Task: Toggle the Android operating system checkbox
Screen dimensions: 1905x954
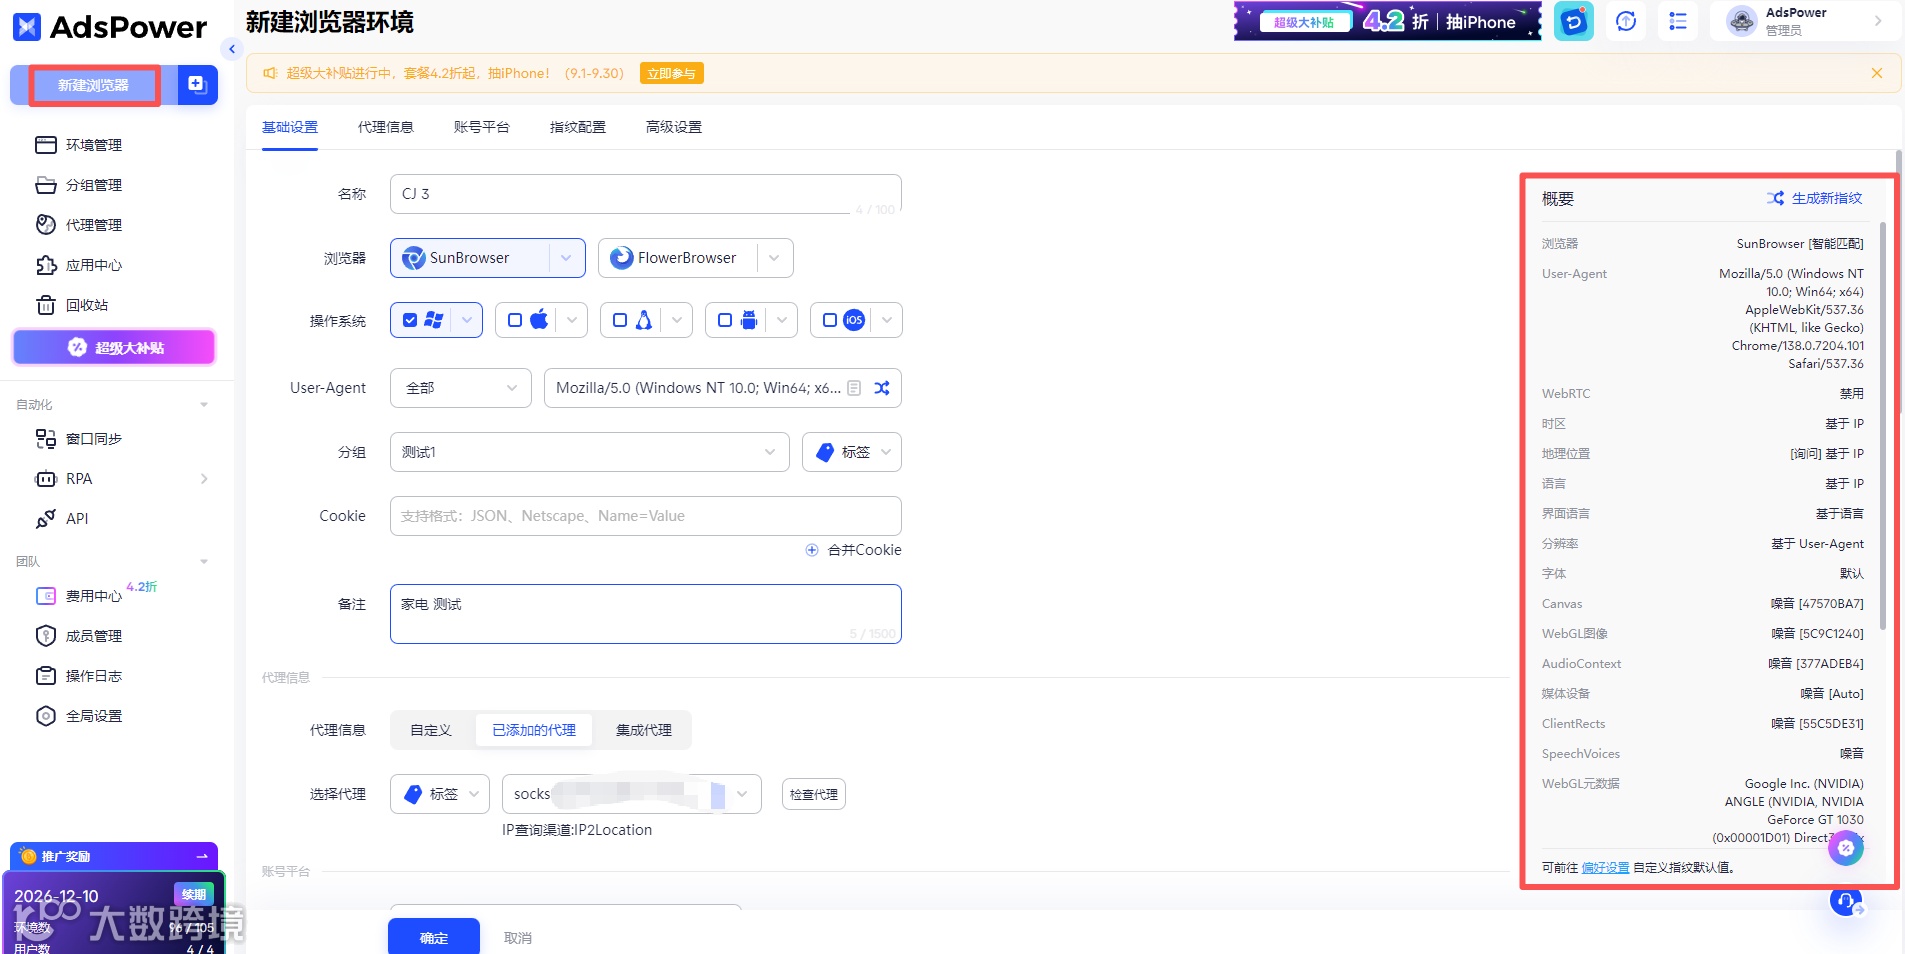Action: 725,320
